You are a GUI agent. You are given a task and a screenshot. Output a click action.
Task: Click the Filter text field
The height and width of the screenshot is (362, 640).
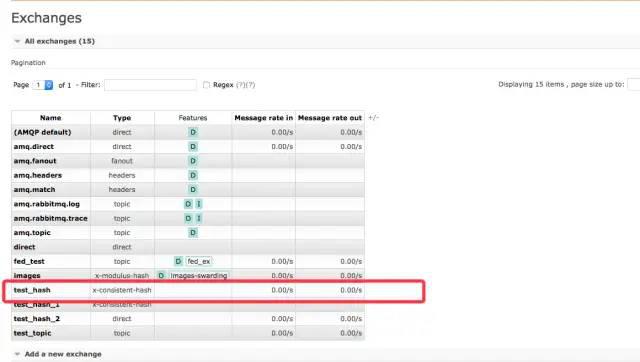click(x=150, y=85)
